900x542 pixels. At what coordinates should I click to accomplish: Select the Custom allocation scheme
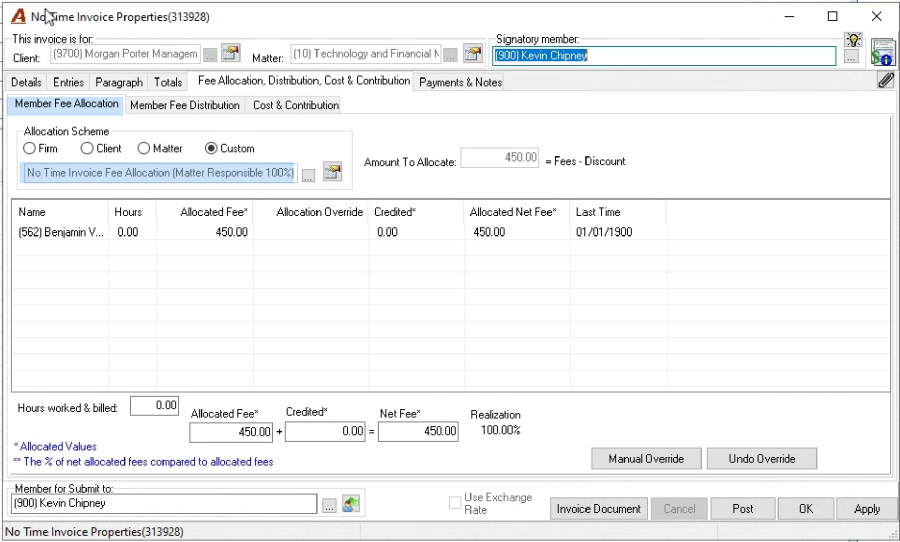[x=211, y=148]
